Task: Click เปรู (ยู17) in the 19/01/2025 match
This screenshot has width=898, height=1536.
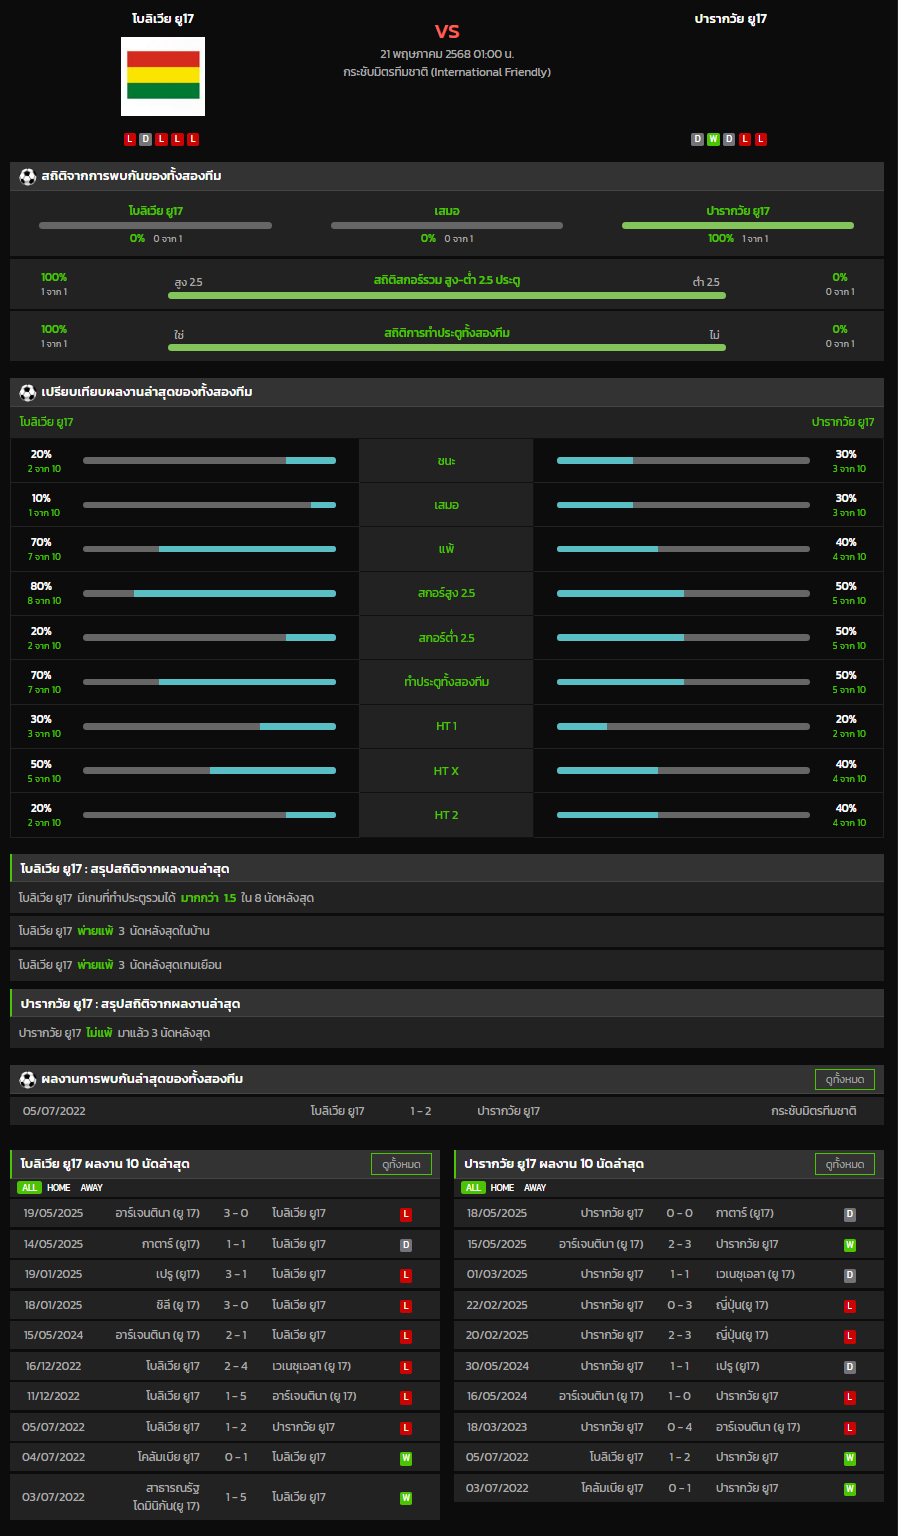Action: [x=178, y=1275]
